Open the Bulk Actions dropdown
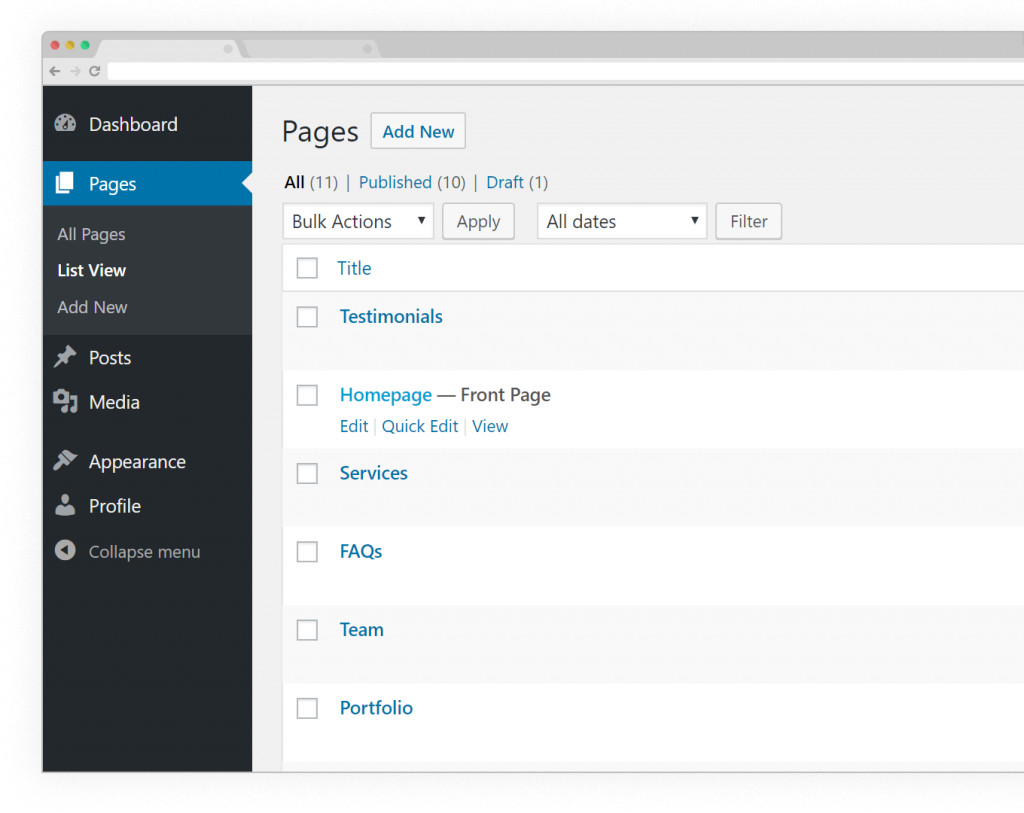 358,221
